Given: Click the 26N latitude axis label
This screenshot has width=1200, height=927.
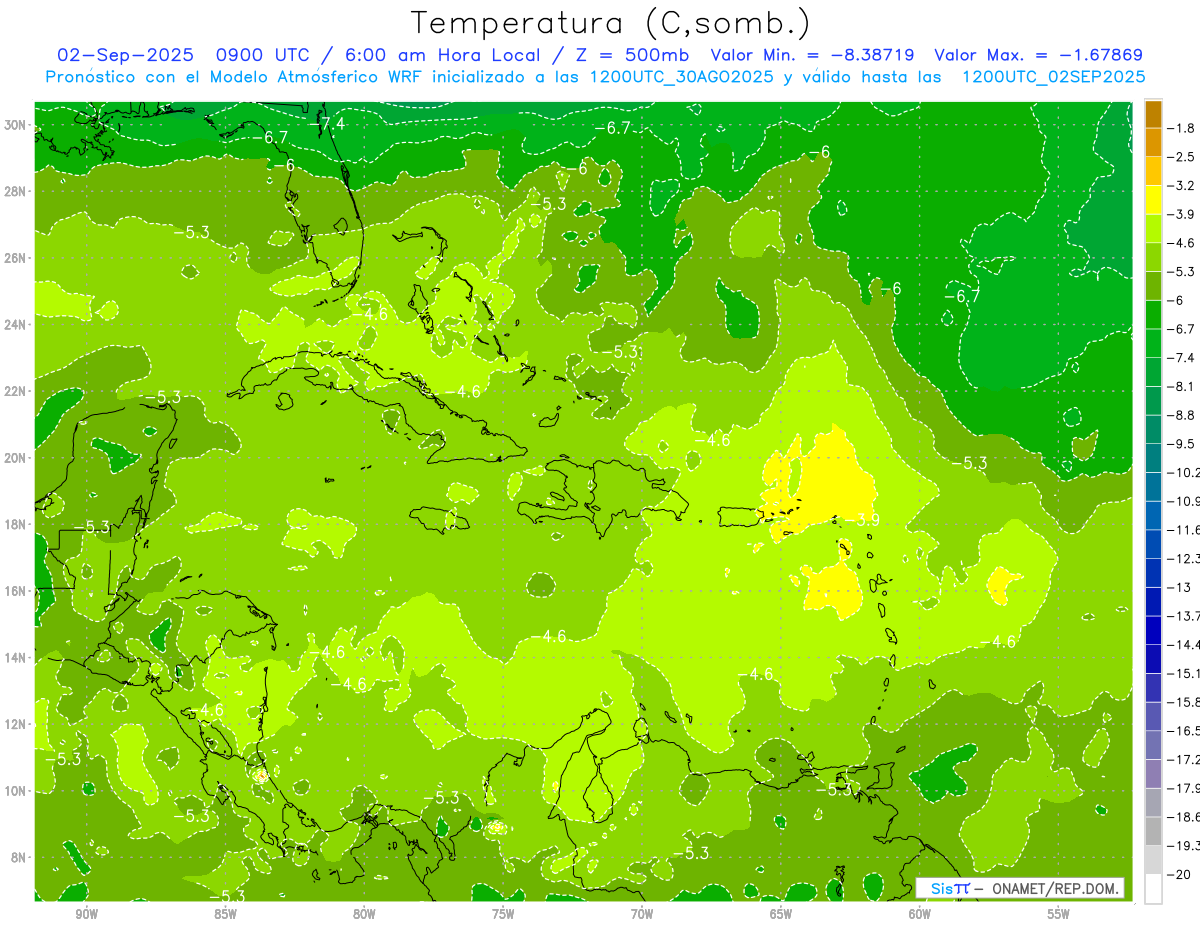Looking at the screenshot, I should point(15,258).
